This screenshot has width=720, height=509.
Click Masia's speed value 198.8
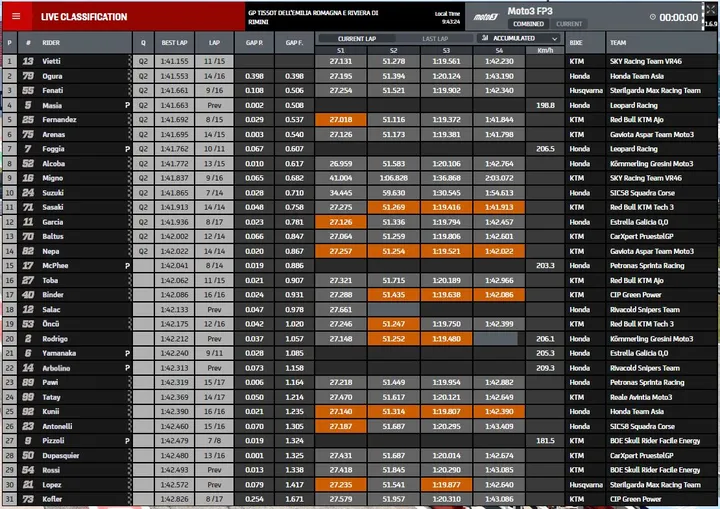click(545, 105)
